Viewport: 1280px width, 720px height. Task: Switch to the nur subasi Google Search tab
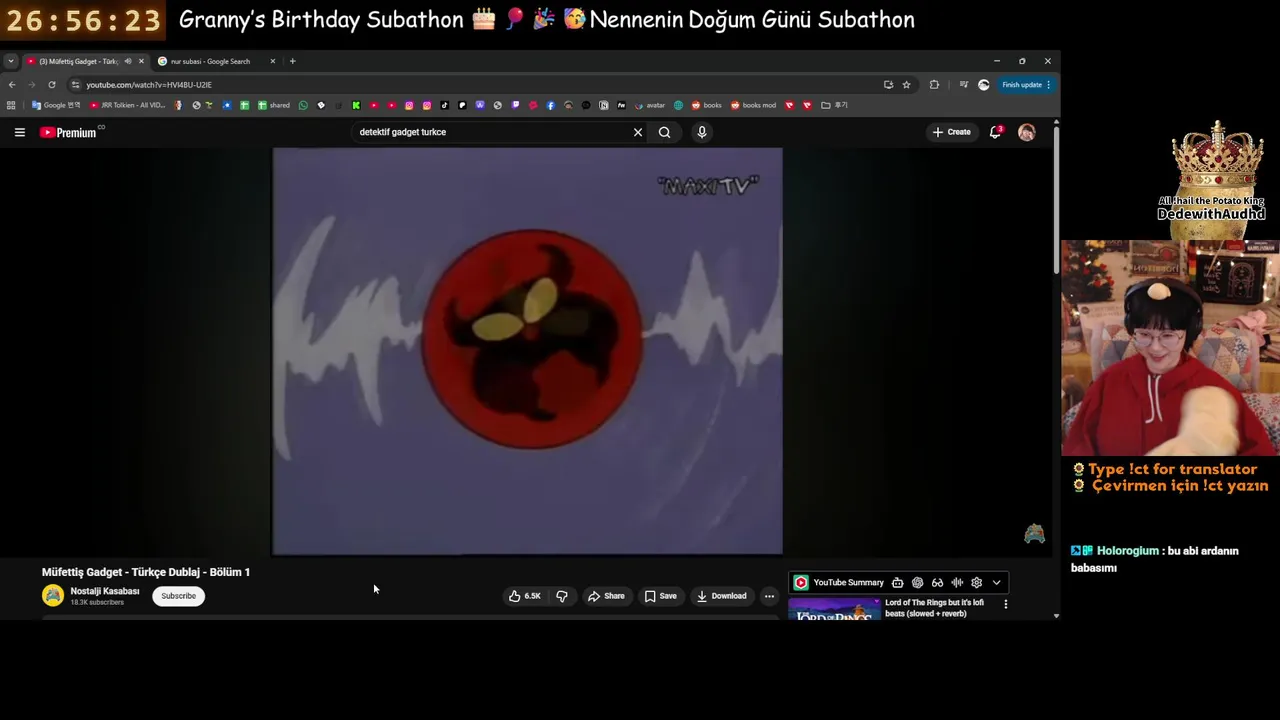tap(210, 61)
